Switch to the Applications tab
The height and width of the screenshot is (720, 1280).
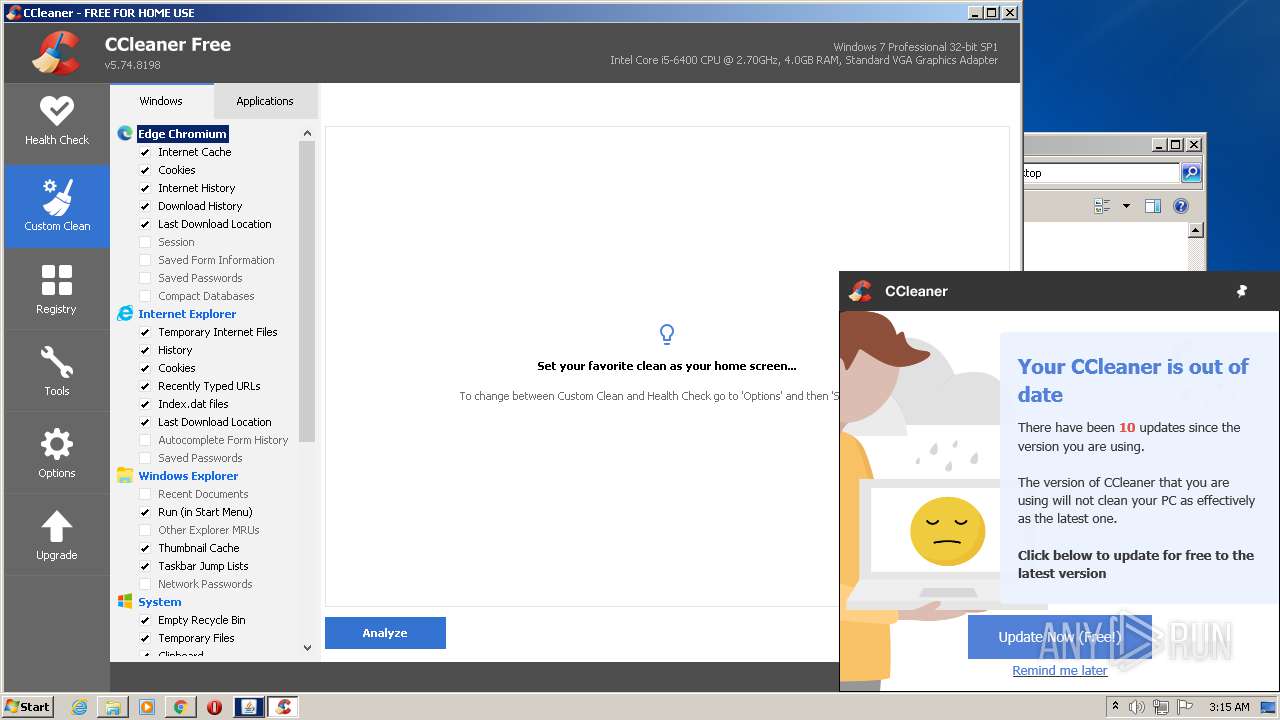pyautogui.click(x=265, y=101)
